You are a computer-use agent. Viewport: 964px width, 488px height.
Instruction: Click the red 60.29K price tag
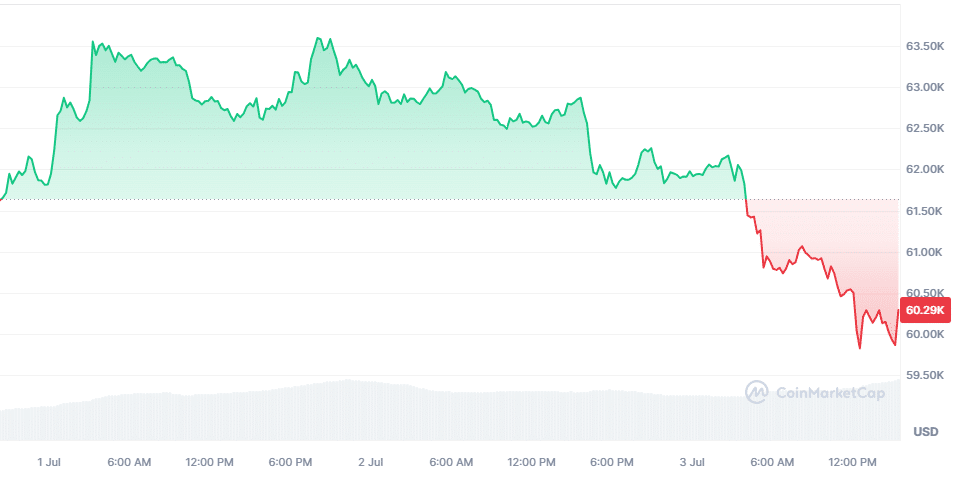pos(926,311)
